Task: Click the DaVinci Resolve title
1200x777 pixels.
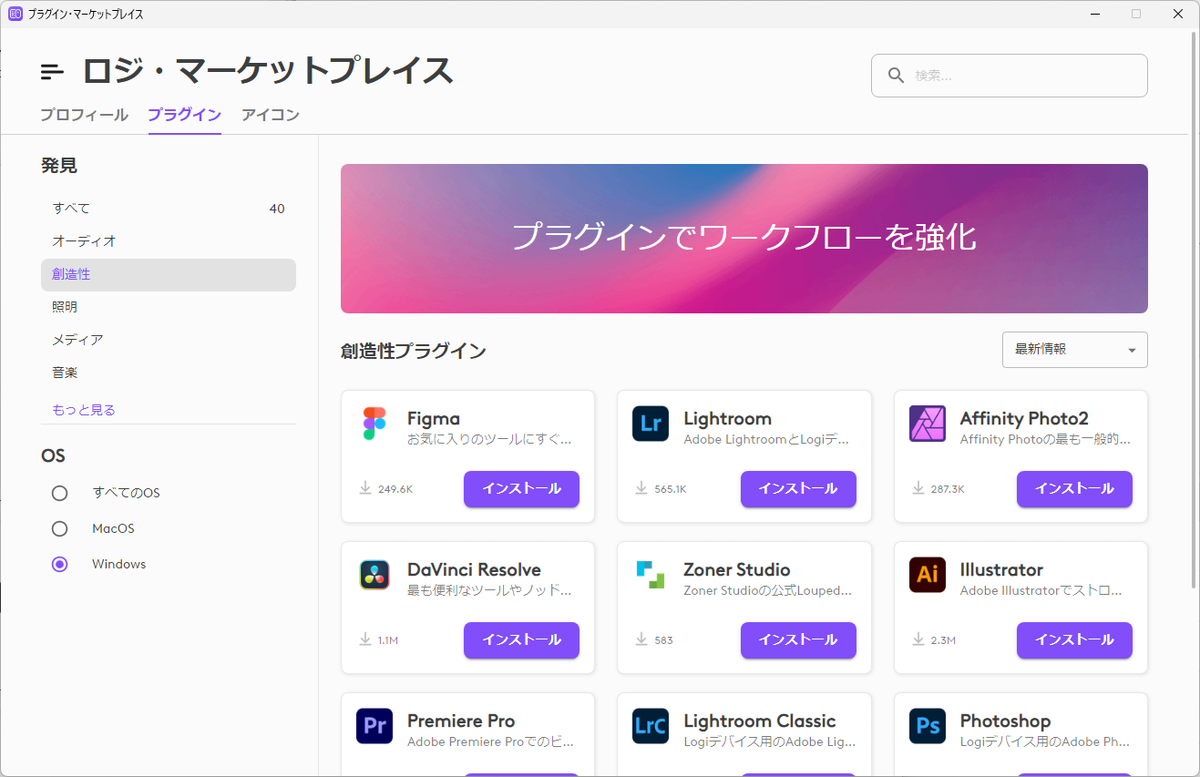Action: click(x=474, y=570)
